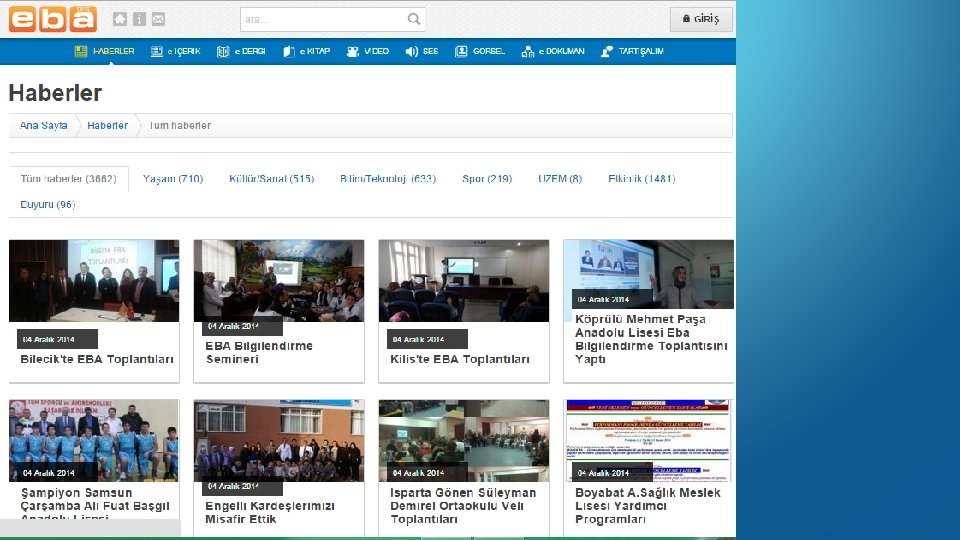Select the Etkinlik (1481) tab
960x540 pixels.
(642, 179)
